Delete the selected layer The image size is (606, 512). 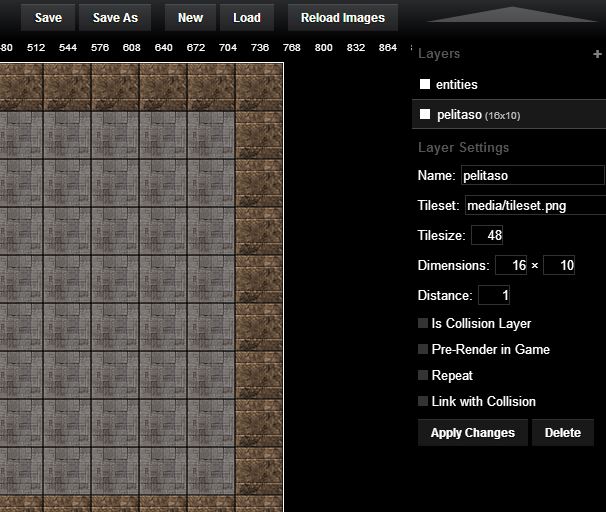563,433
